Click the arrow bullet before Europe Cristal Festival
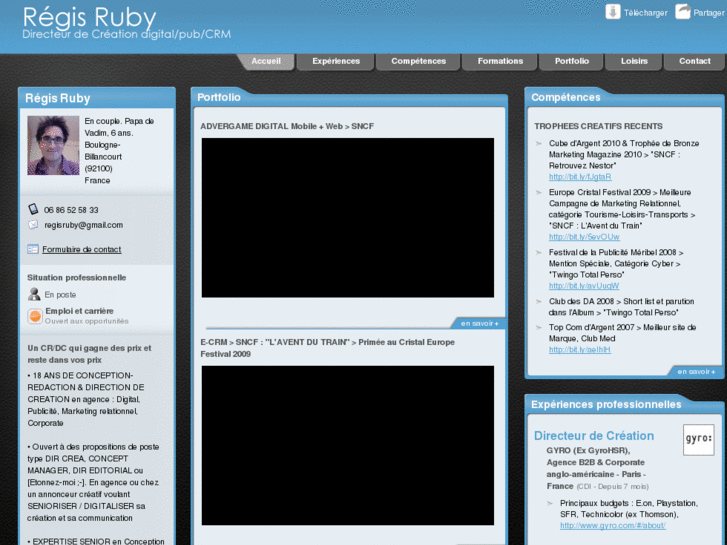 click(539, 192)
